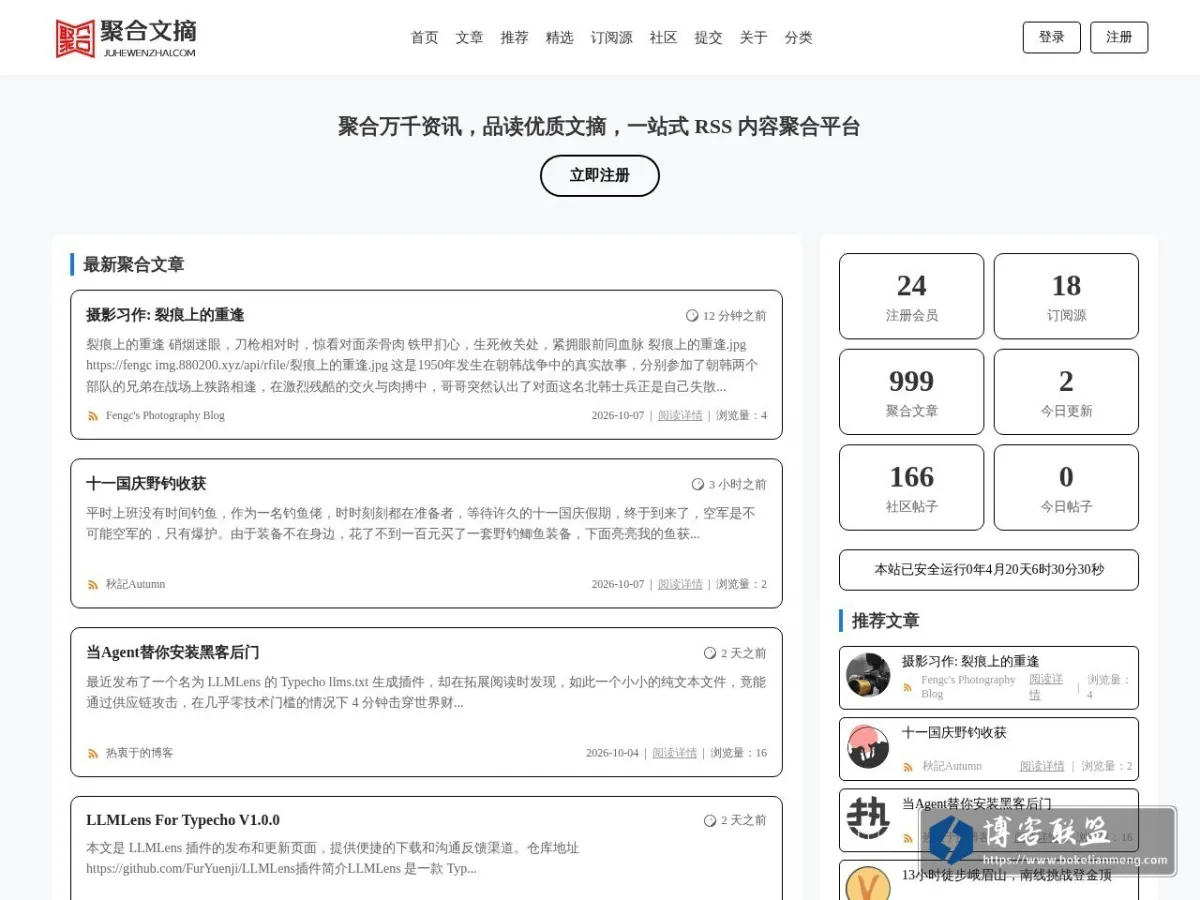1200x900 pixels.
Task: Open article 十一国庆野钓收获 title in list
Action: [x=146, y=484]
